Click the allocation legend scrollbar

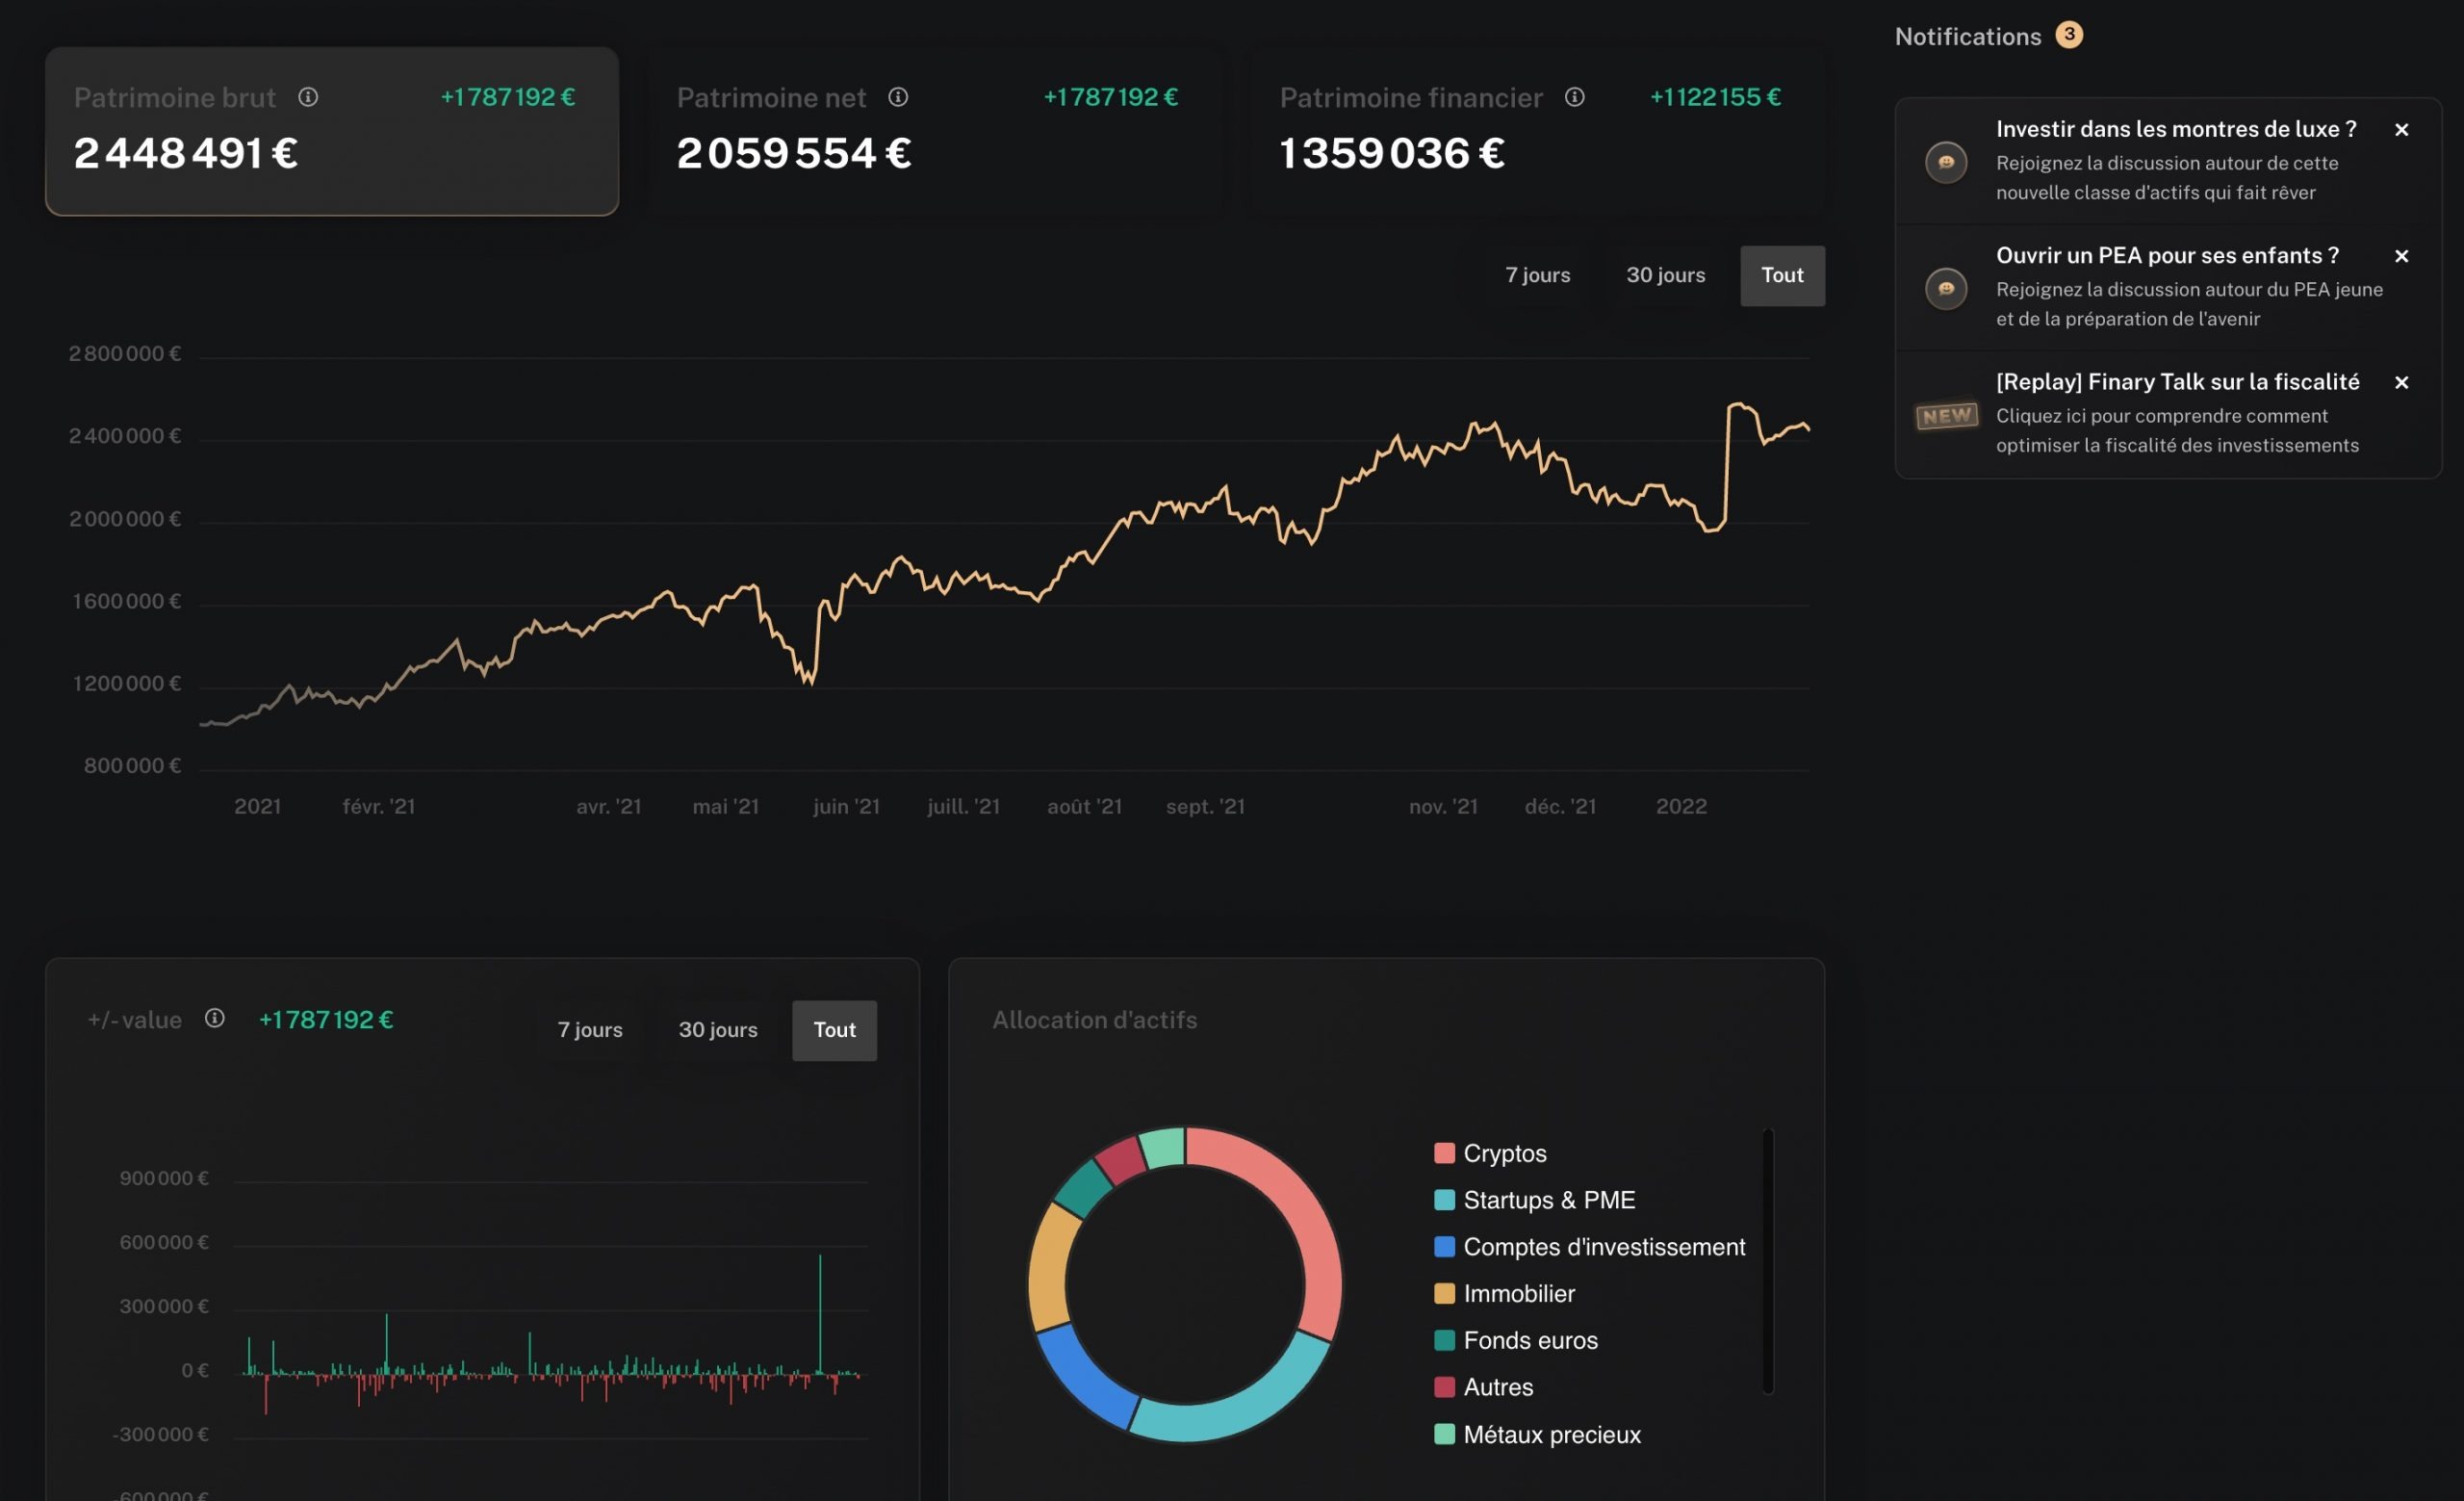1767,1260
